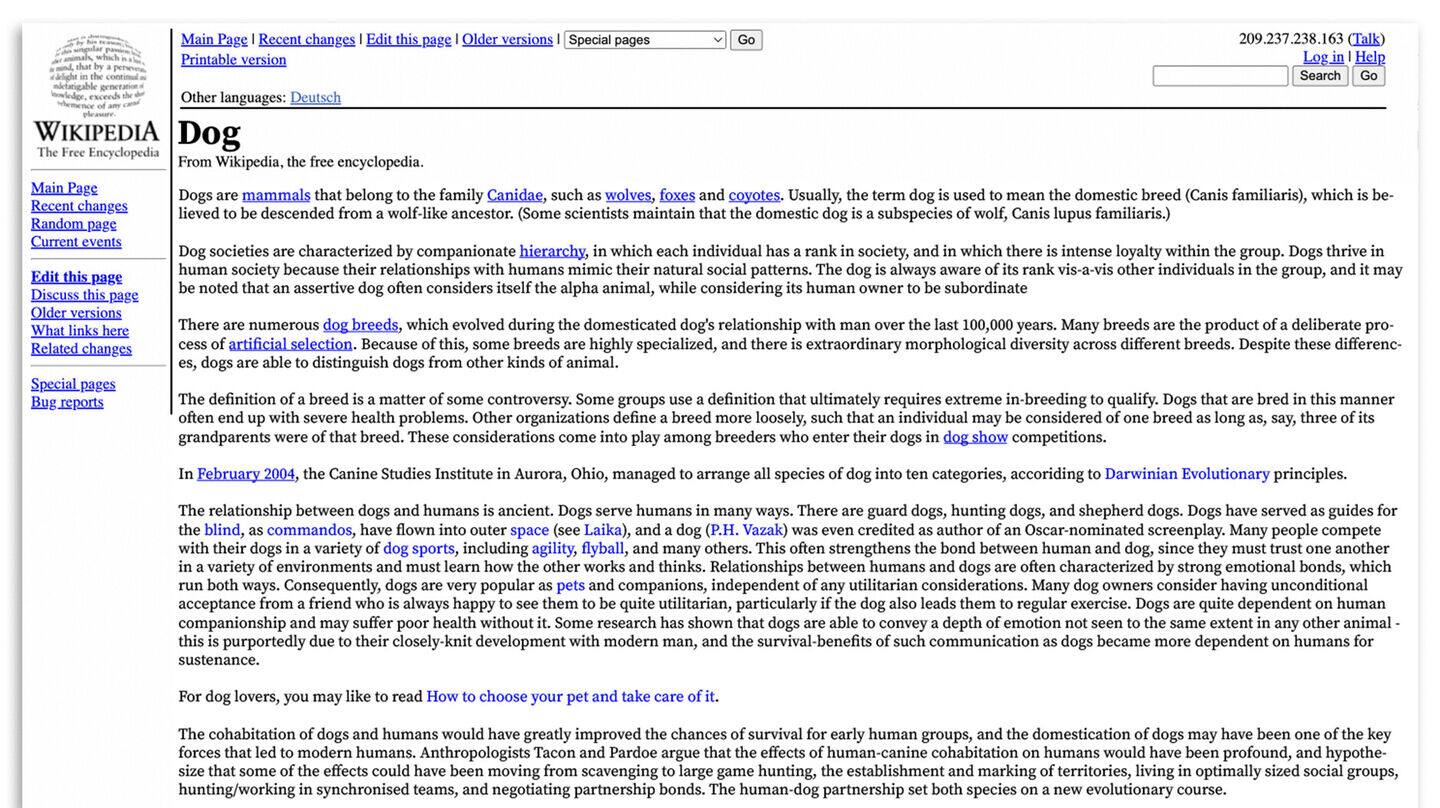Switch to Deutsch language version
The height and width of the screenshot is (808, 1440).
(x=315, y=97)
